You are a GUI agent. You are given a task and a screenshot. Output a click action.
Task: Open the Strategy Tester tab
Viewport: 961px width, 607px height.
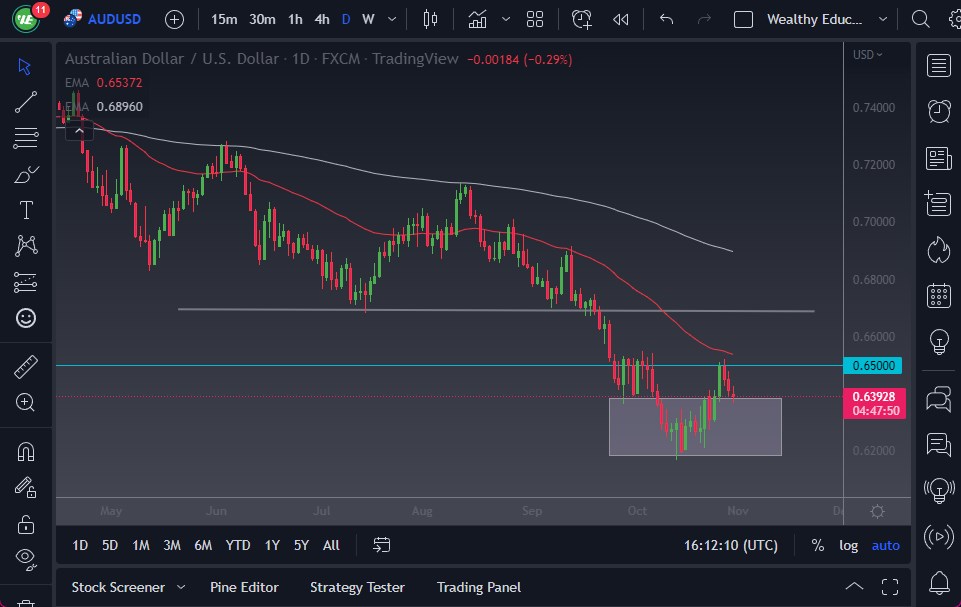(357, 587)
